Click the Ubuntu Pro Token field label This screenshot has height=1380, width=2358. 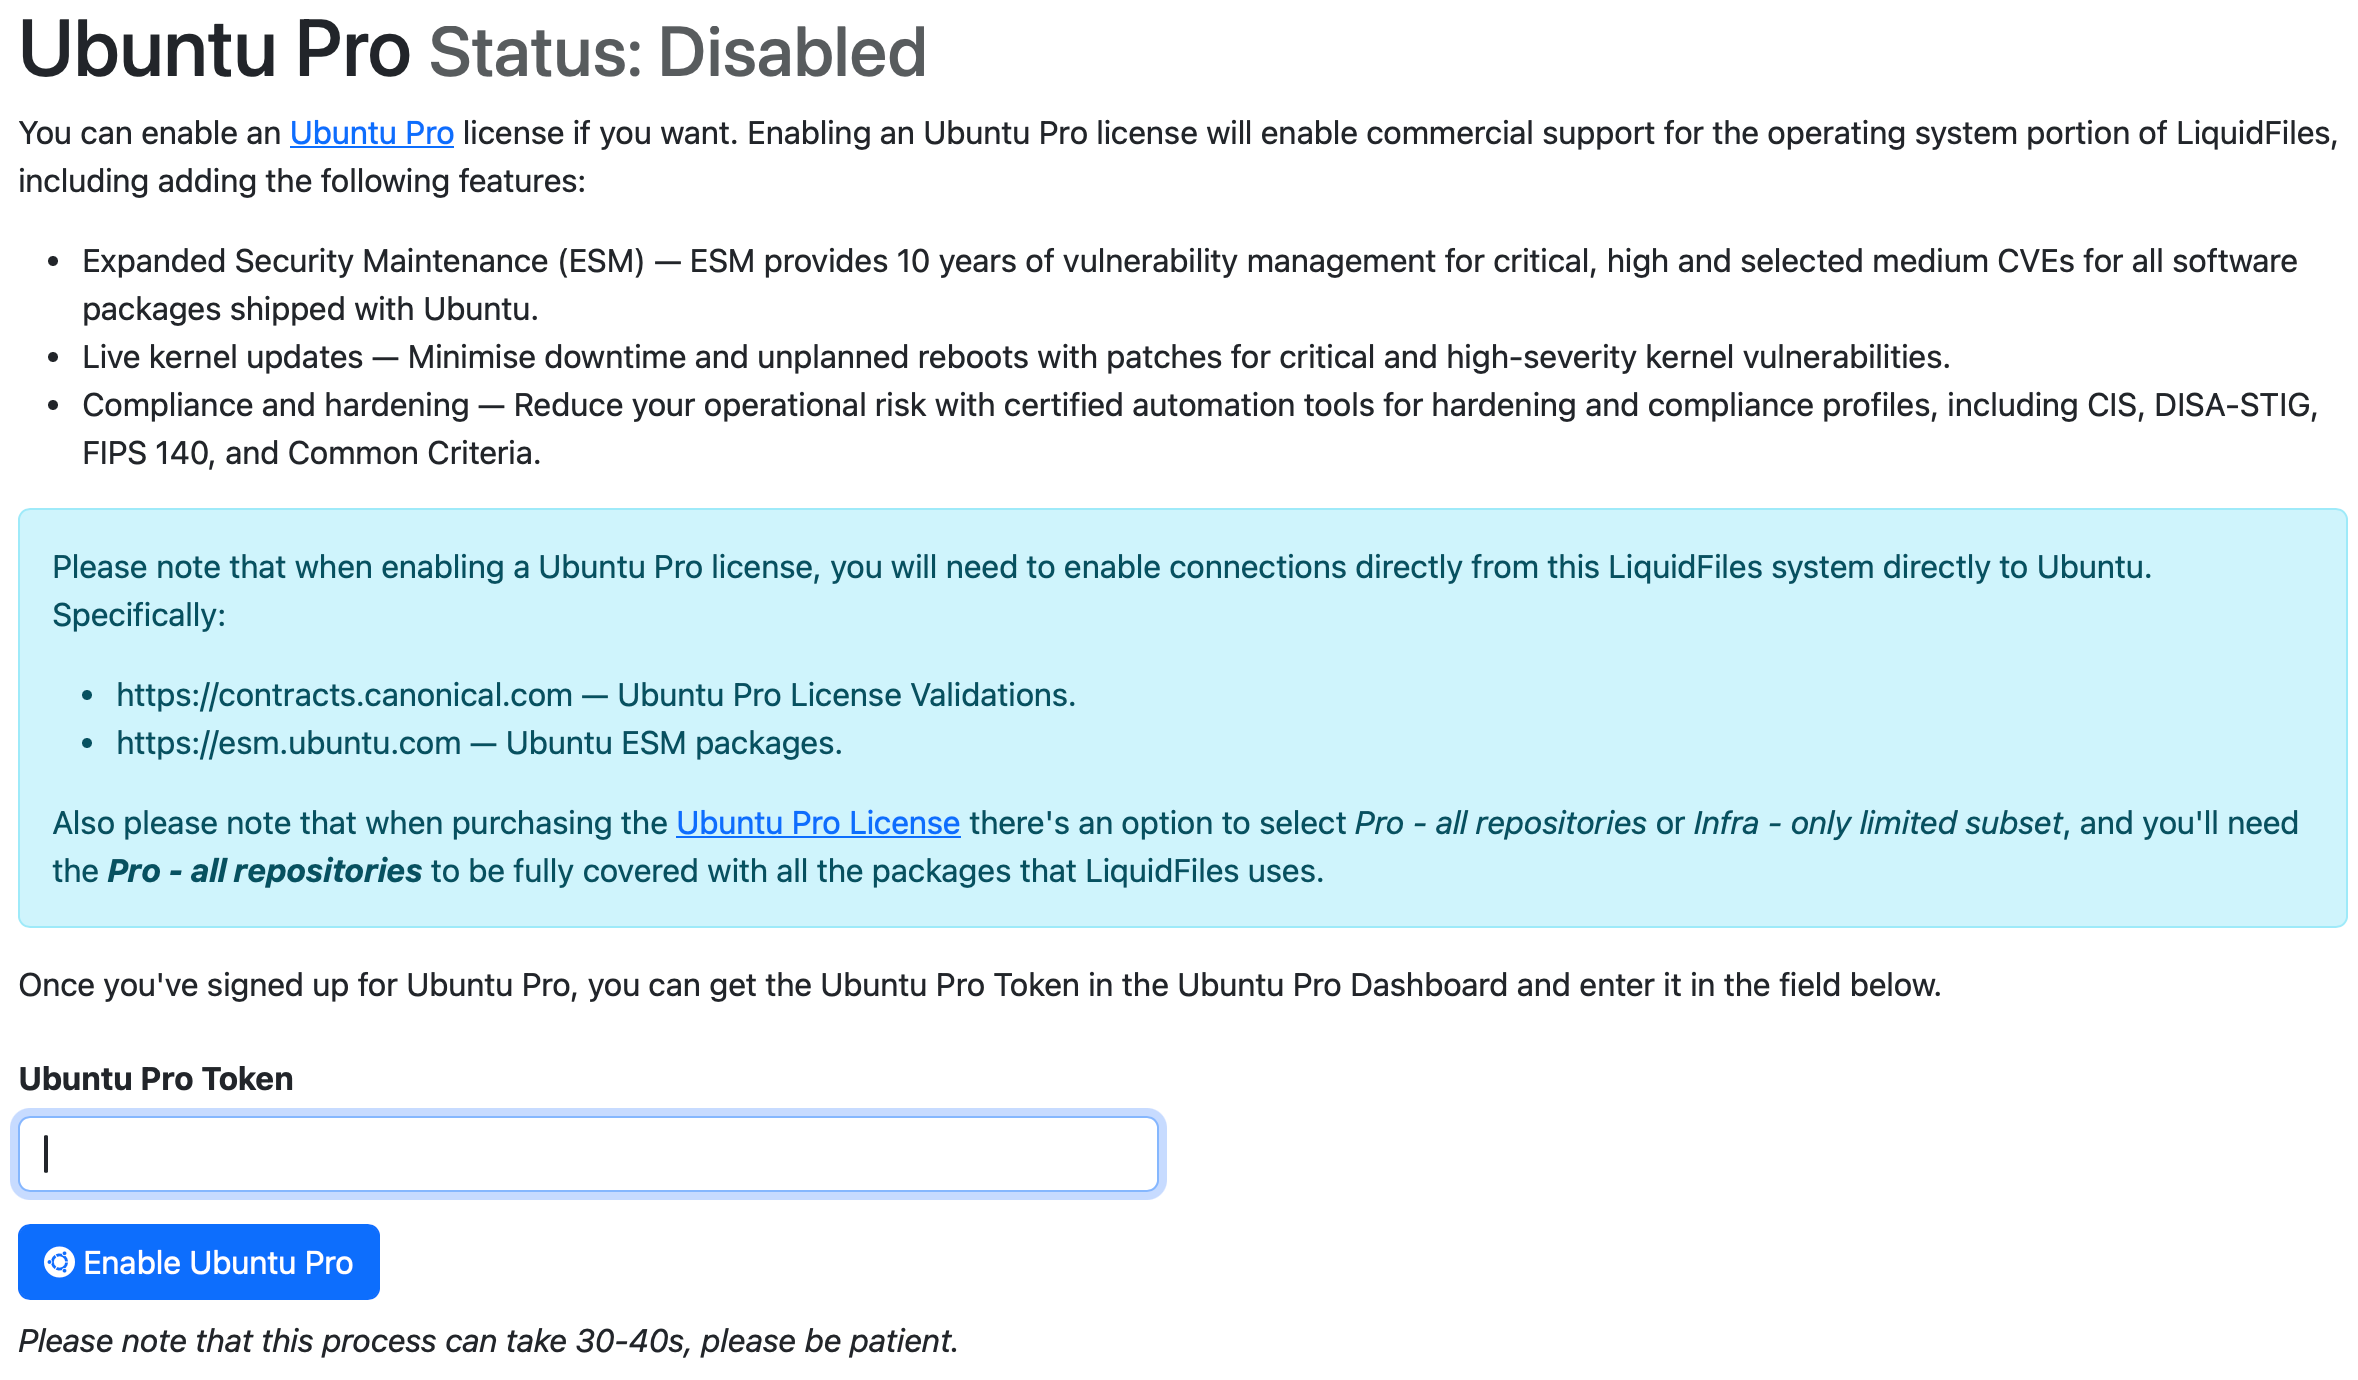tap(156, 1079)
